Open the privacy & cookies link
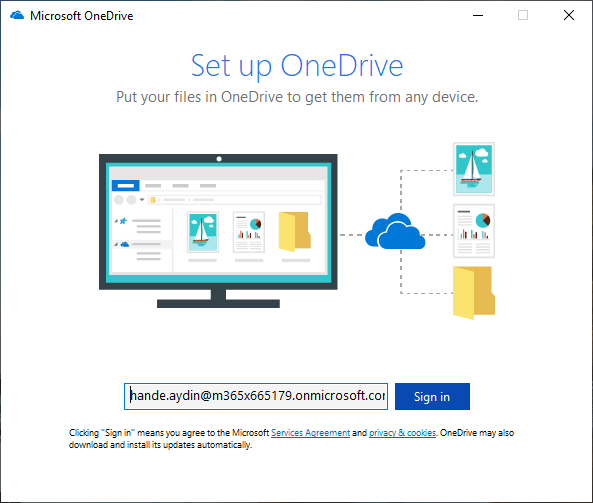This screenshot has width=593, height=503. coord(402,433)
